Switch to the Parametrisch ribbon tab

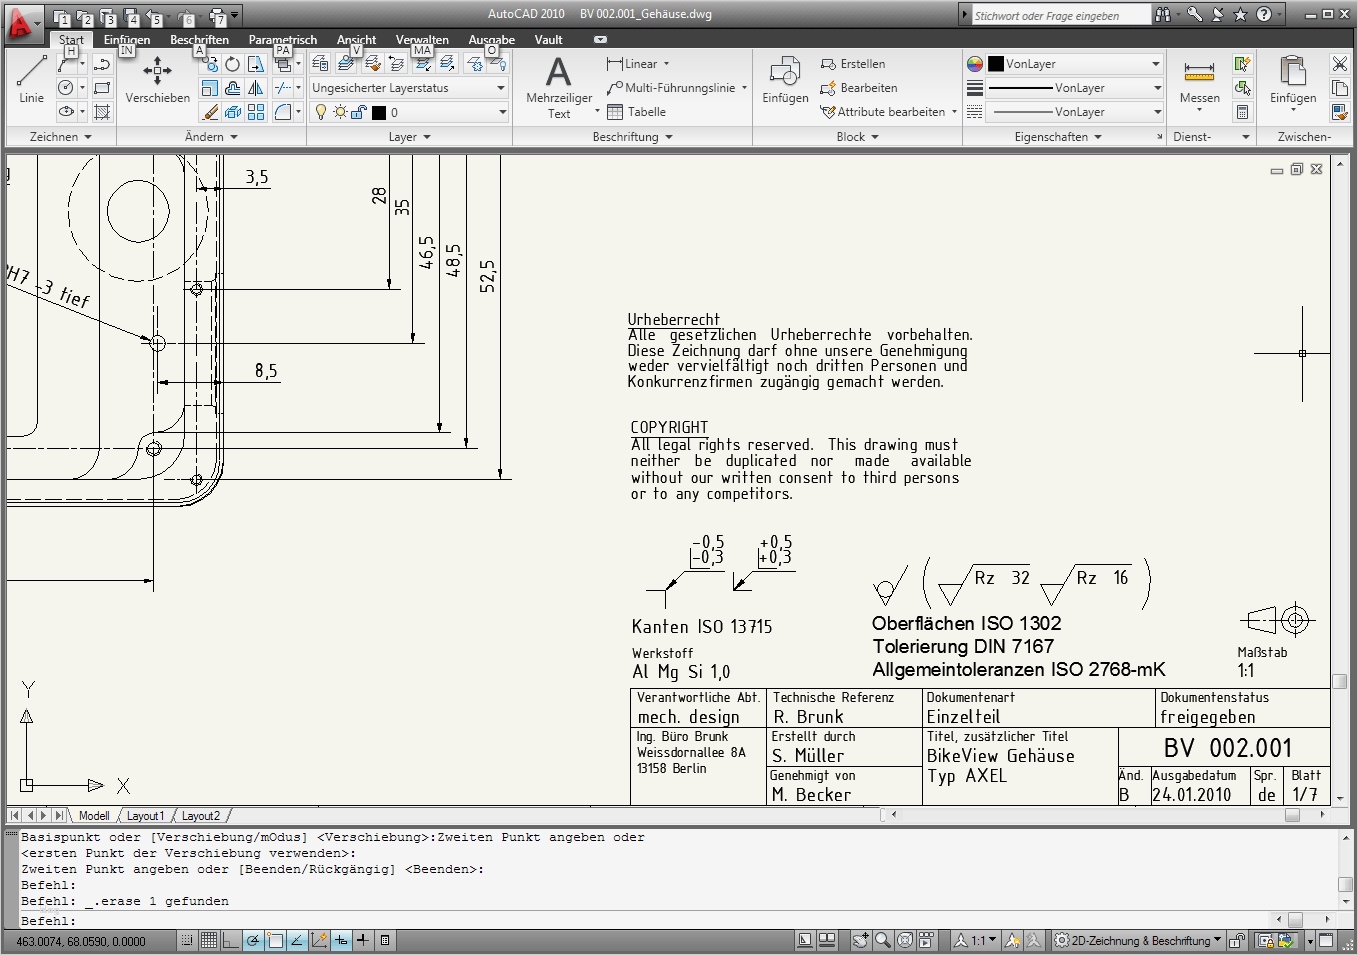282,39
